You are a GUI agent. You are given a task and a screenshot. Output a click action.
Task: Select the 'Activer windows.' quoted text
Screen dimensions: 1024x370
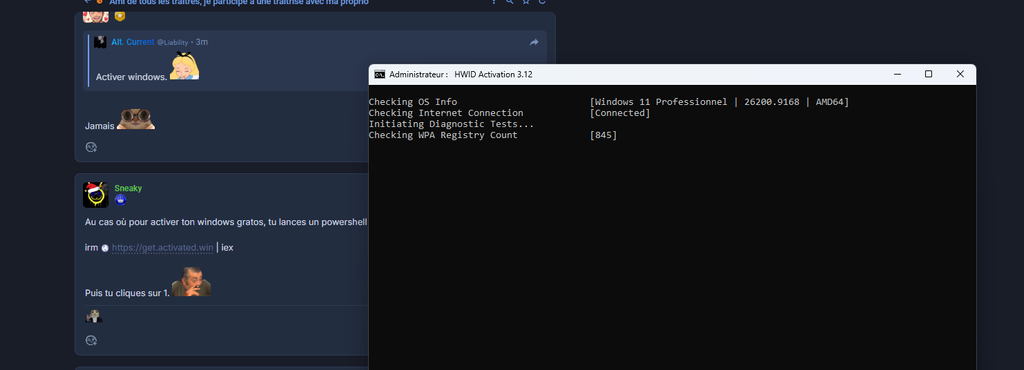(131, 77)
